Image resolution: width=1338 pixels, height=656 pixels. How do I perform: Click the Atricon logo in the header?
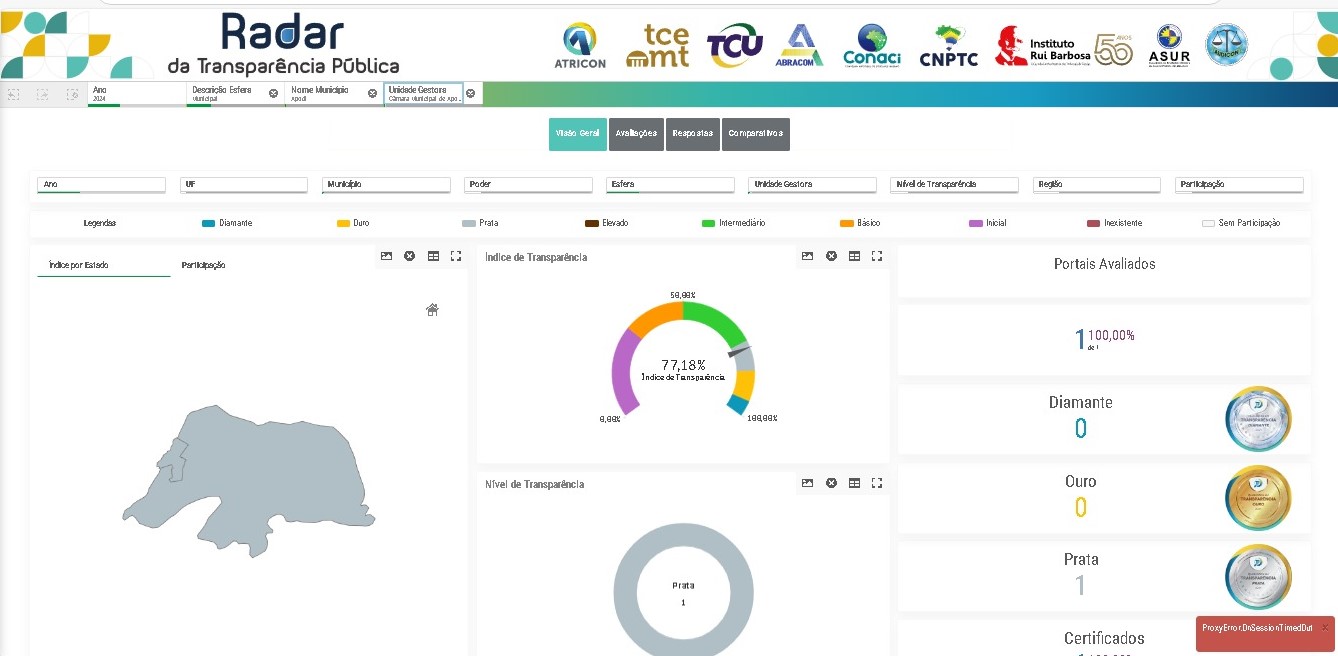pos(580,46)
